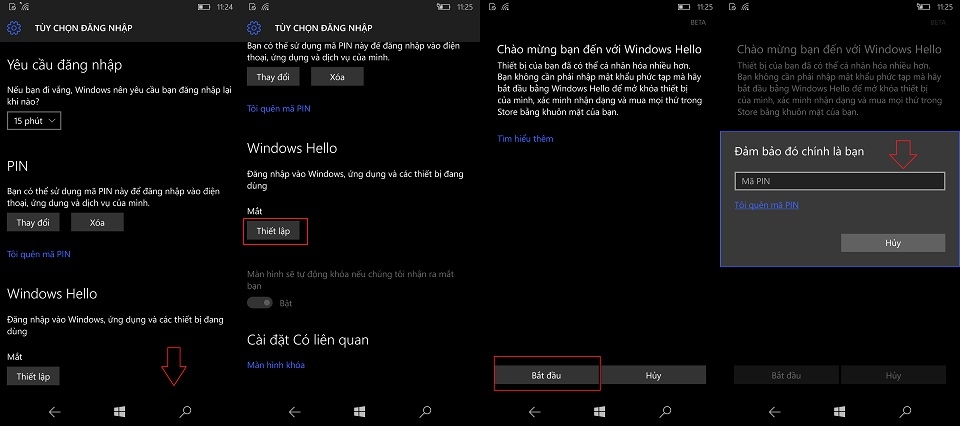Tap the search magnifier on the 11:24 screen
This screenshot has height=426, width=960.
pyautogui.click(x=185, y=412)
